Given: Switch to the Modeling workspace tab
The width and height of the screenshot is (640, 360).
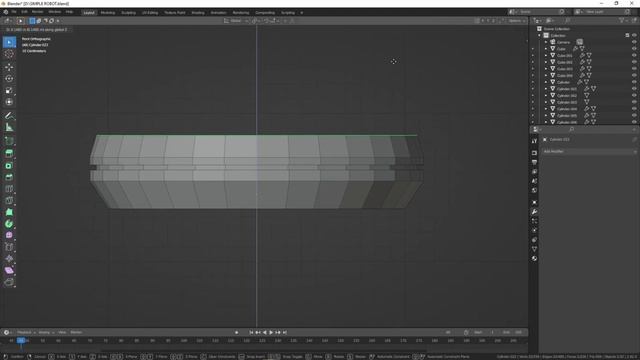Looking at the screenshot, I should [108, 13].
